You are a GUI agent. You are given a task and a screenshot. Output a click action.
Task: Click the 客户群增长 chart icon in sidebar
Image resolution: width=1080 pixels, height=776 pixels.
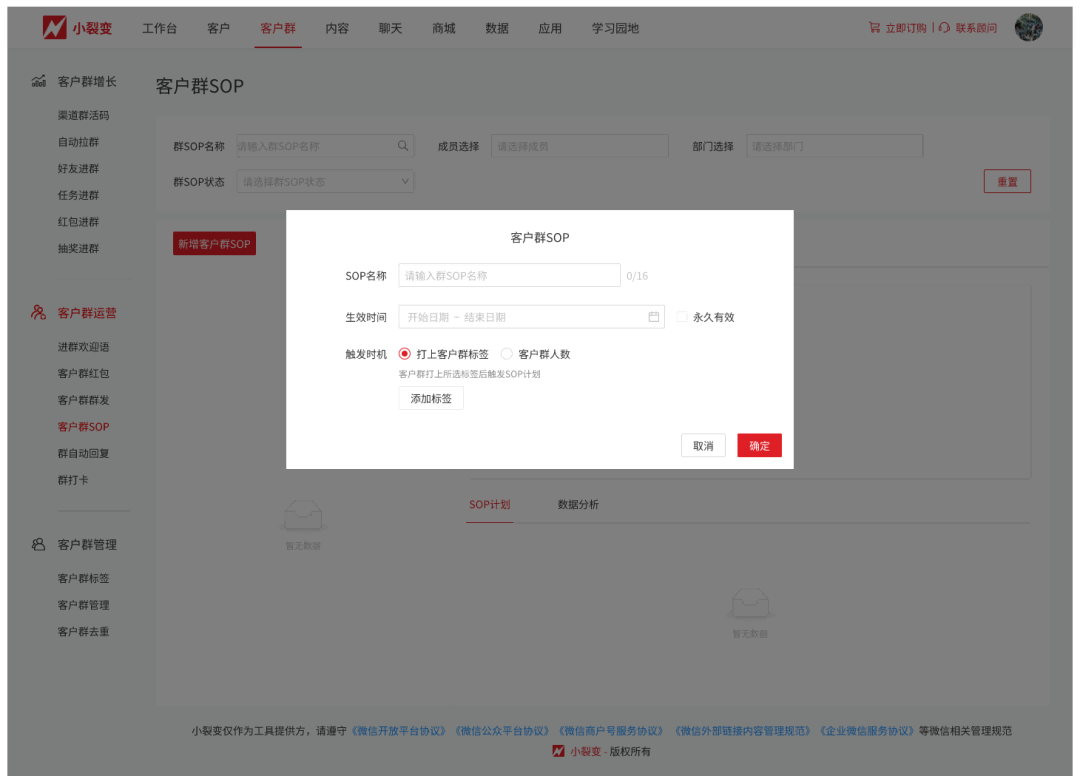(39, 81)
